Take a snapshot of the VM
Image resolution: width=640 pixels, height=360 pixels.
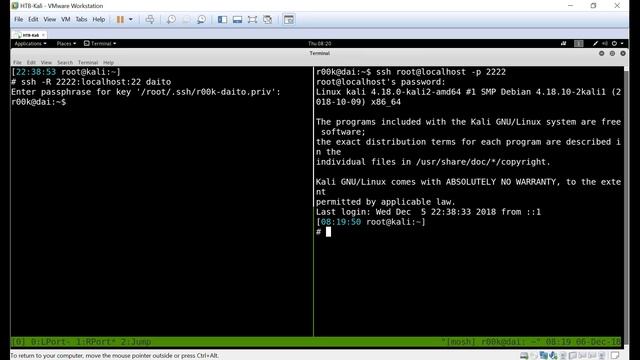click(x=171, y=19)
